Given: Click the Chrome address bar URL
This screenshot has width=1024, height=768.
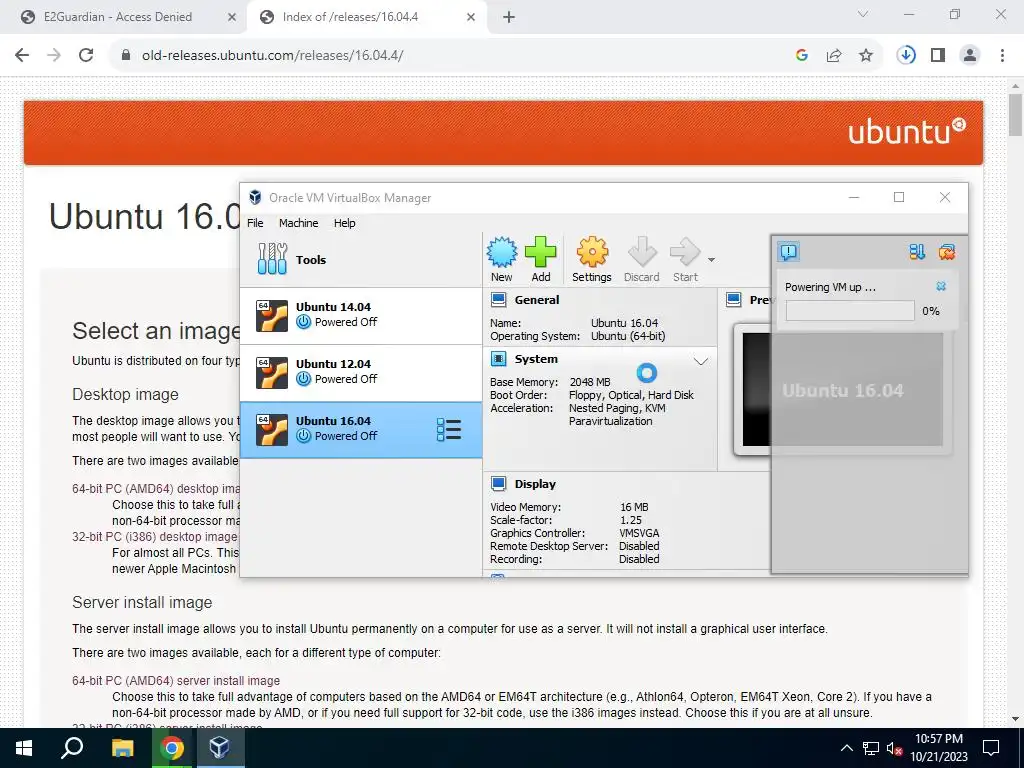Looking at the screenshot, I should click(272, 56).
